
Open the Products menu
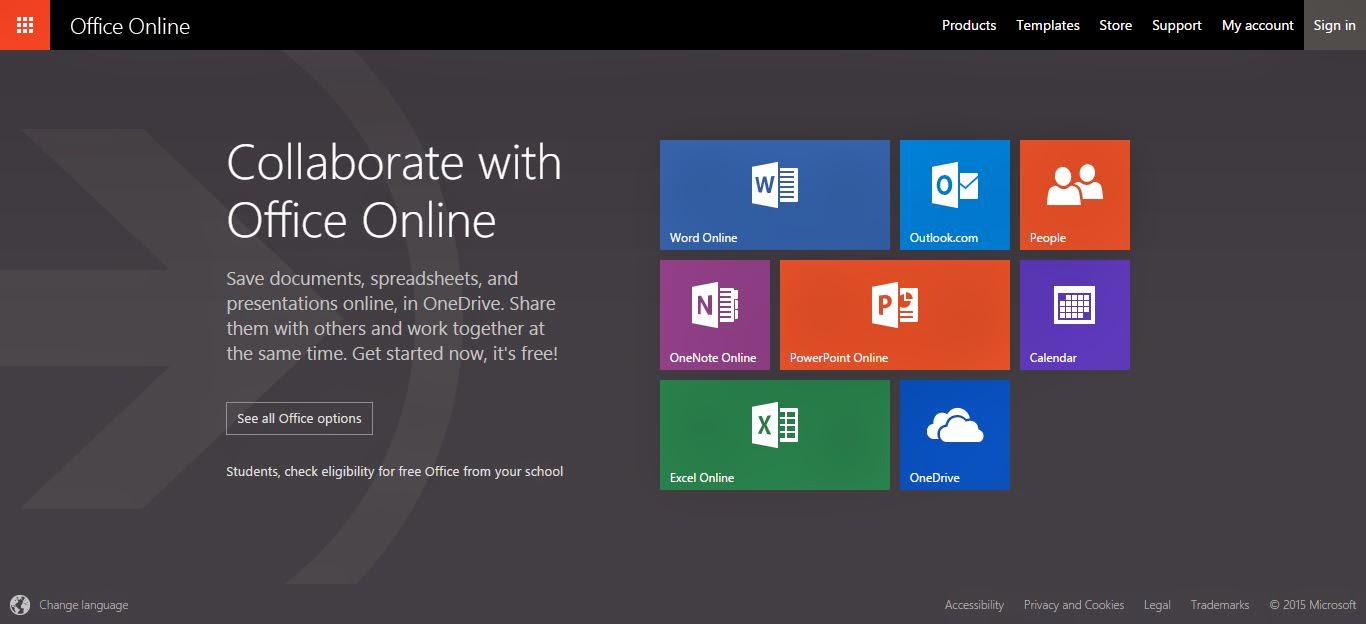click(969, 25)
